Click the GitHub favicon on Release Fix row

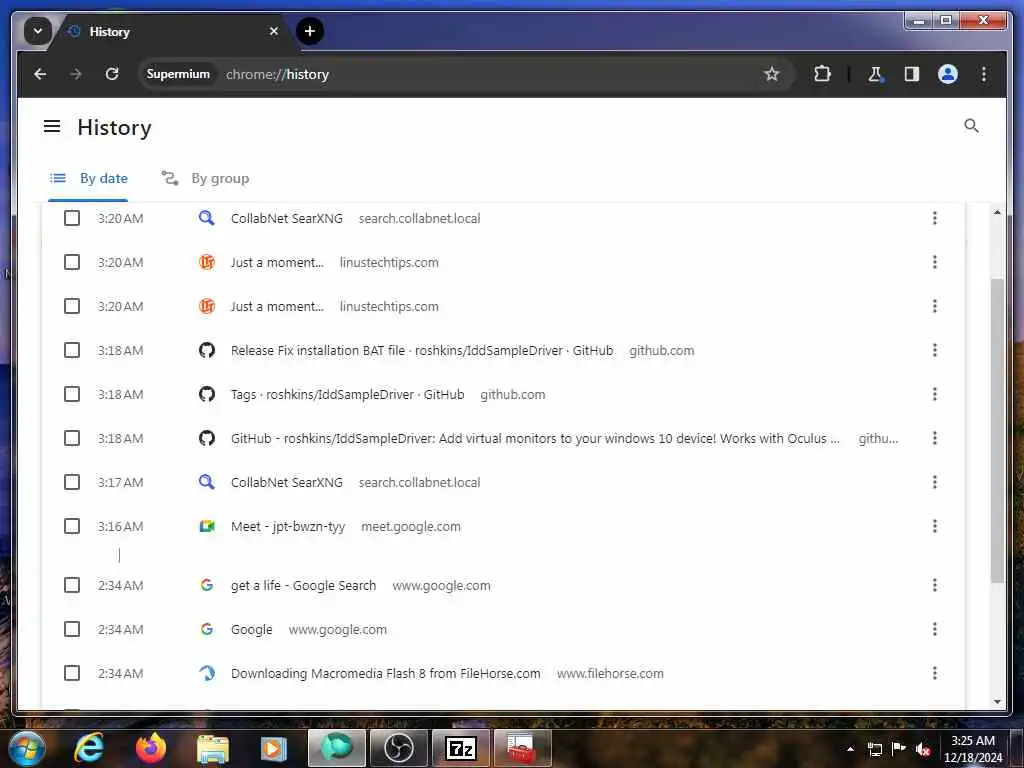click(206, 350)
